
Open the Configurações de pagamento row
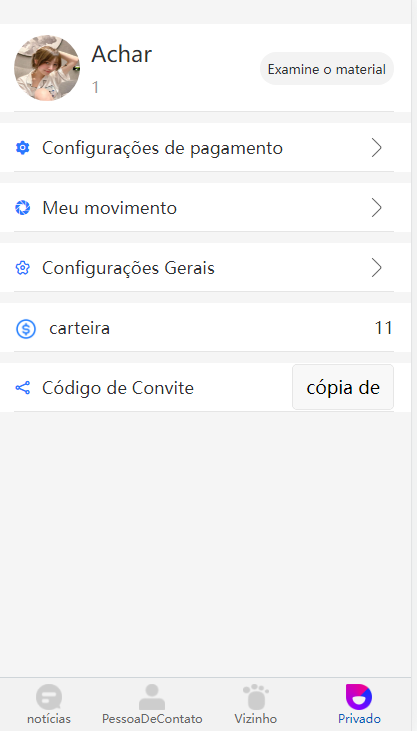coord(204,148)
